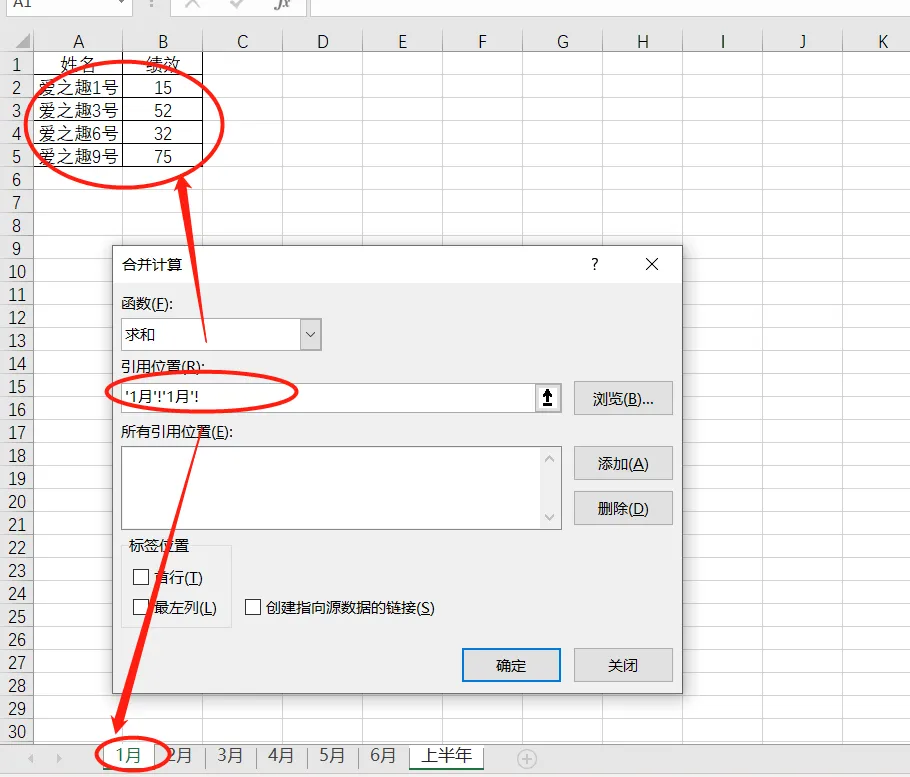Select column G header
The image size is (910, 777).
click(562, 41)
